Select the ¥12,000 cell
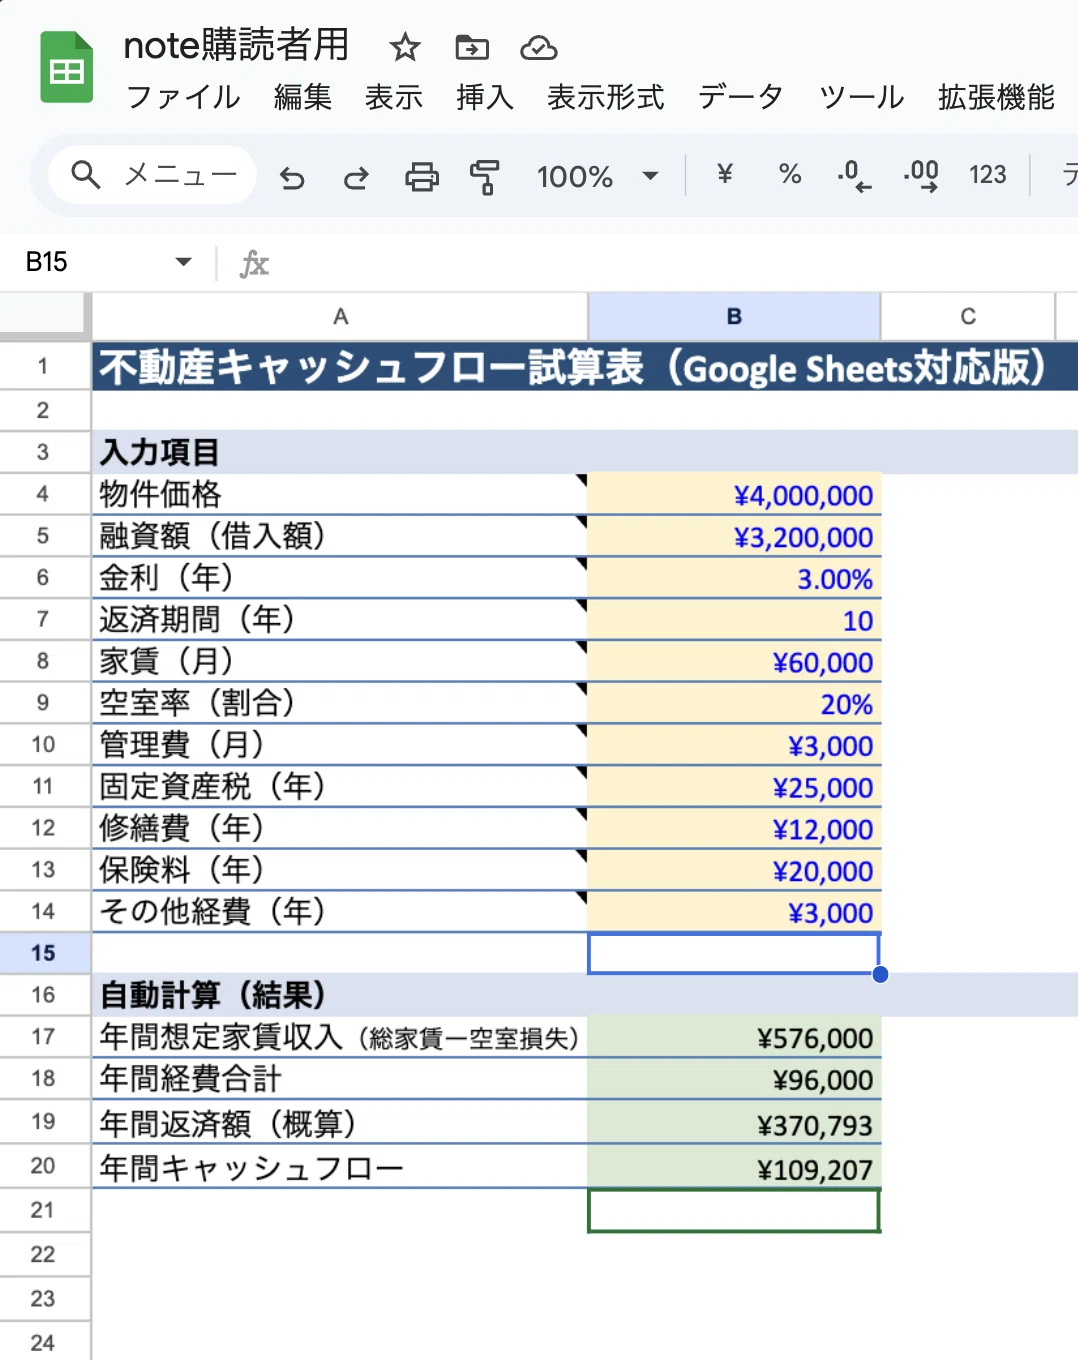 [x=734, y=829]
